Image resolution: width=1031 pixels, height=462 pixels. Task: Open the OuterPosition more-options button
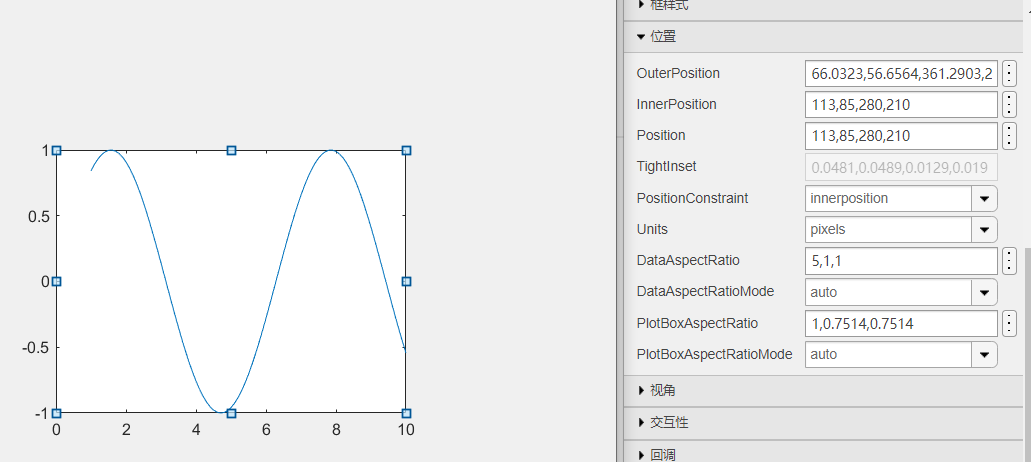1009,73
